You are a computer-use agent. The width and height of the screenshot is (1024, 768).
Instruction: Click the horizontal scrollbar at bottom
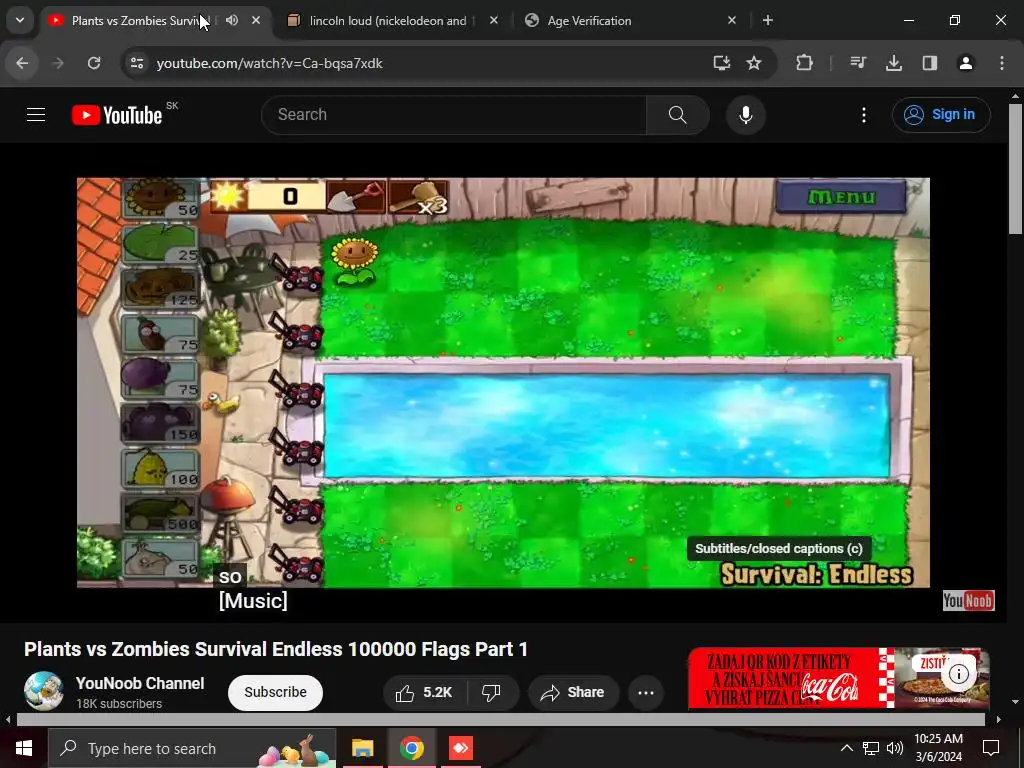click(501, 720)
